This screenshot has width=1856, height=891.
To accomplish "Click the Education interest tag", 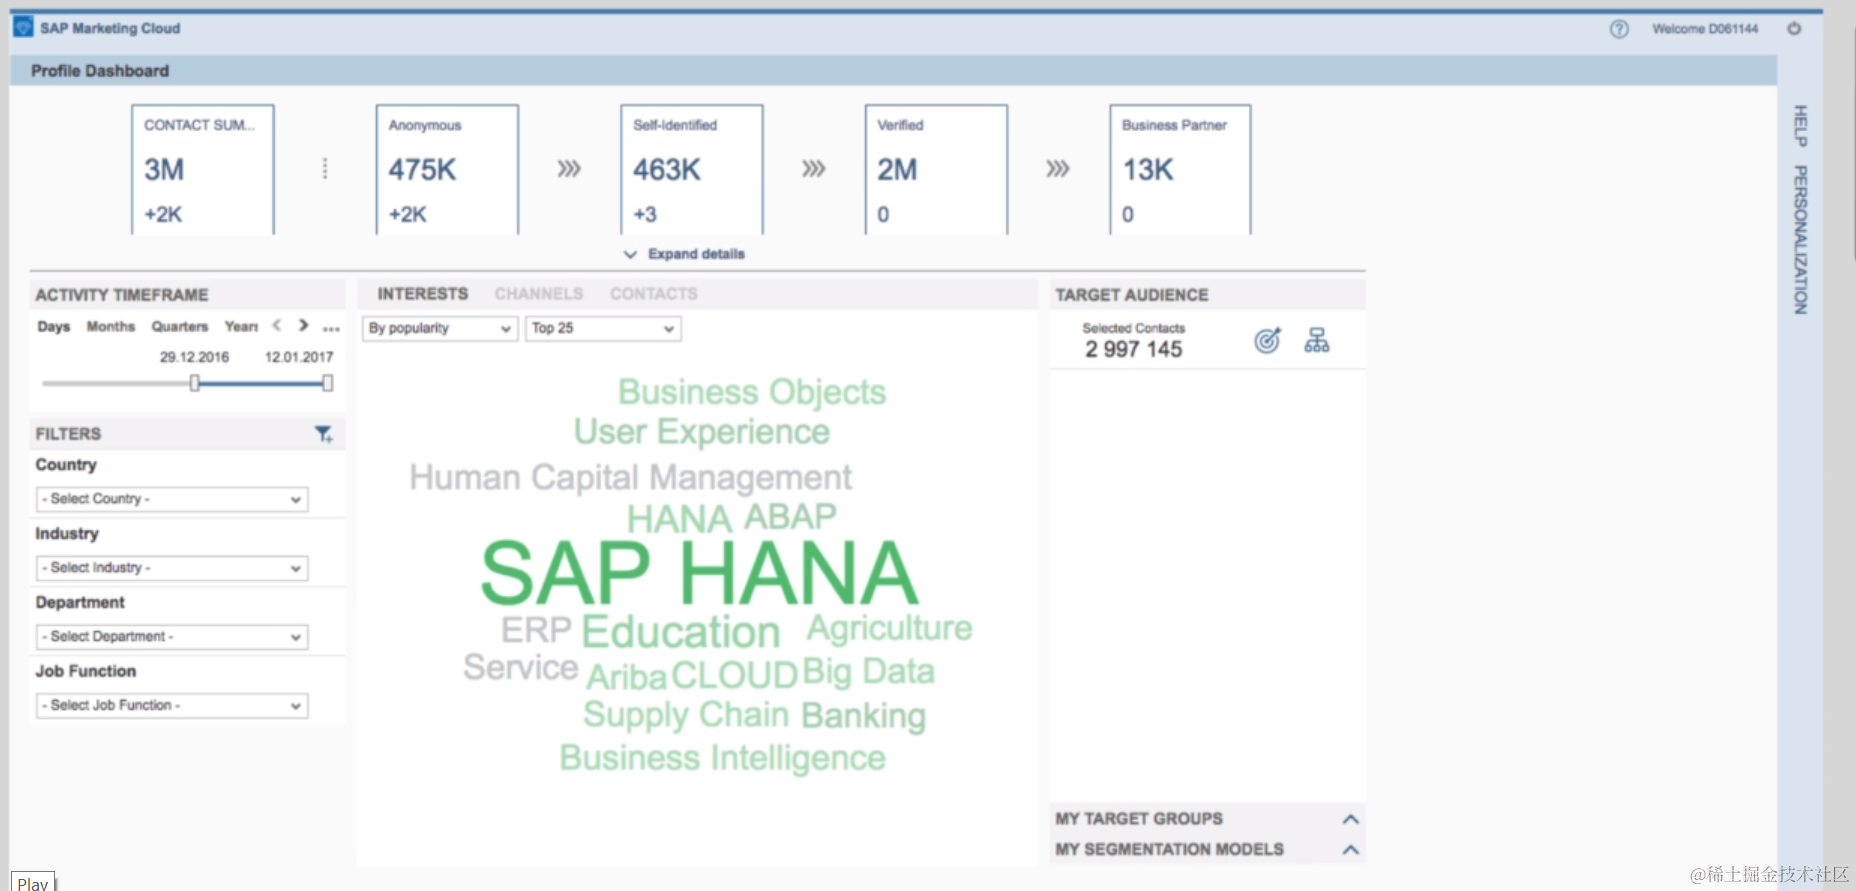I will [x=681, y=632].
